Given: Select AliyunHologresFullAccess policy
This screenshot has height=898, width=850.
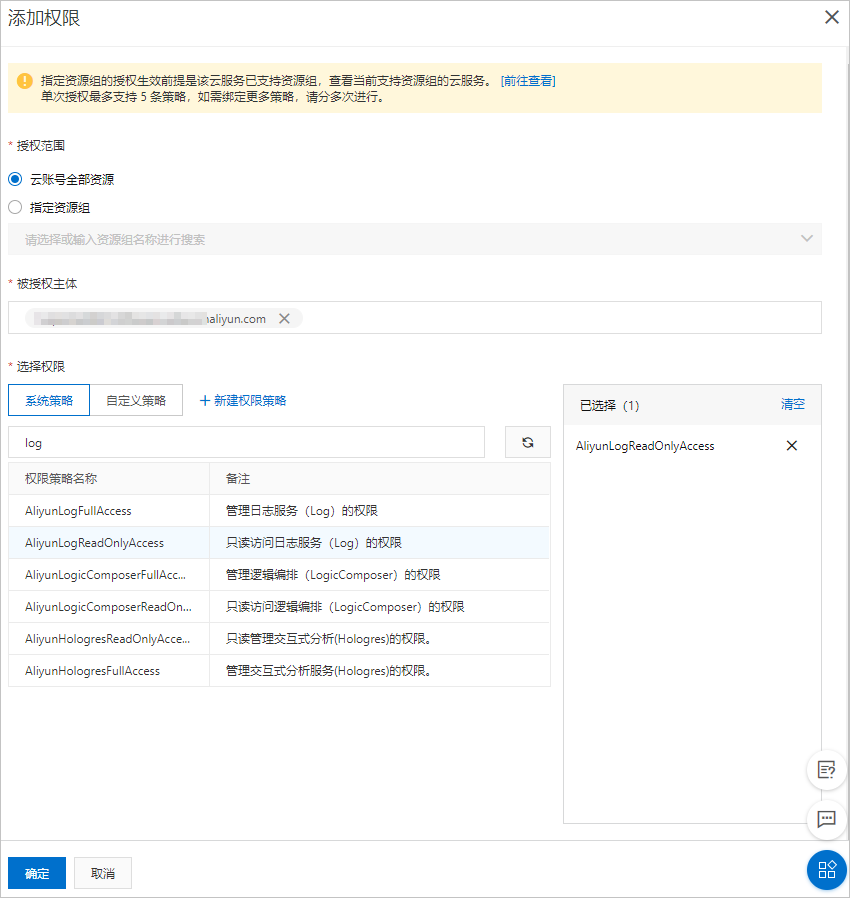Looking at the screenshot, I should click(92, 671).
